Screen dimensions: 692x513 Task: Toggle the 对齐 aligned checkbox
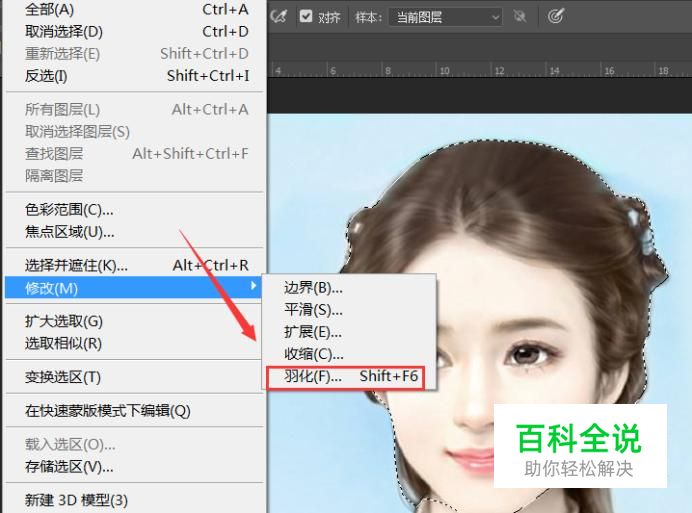tap(306, 16)
